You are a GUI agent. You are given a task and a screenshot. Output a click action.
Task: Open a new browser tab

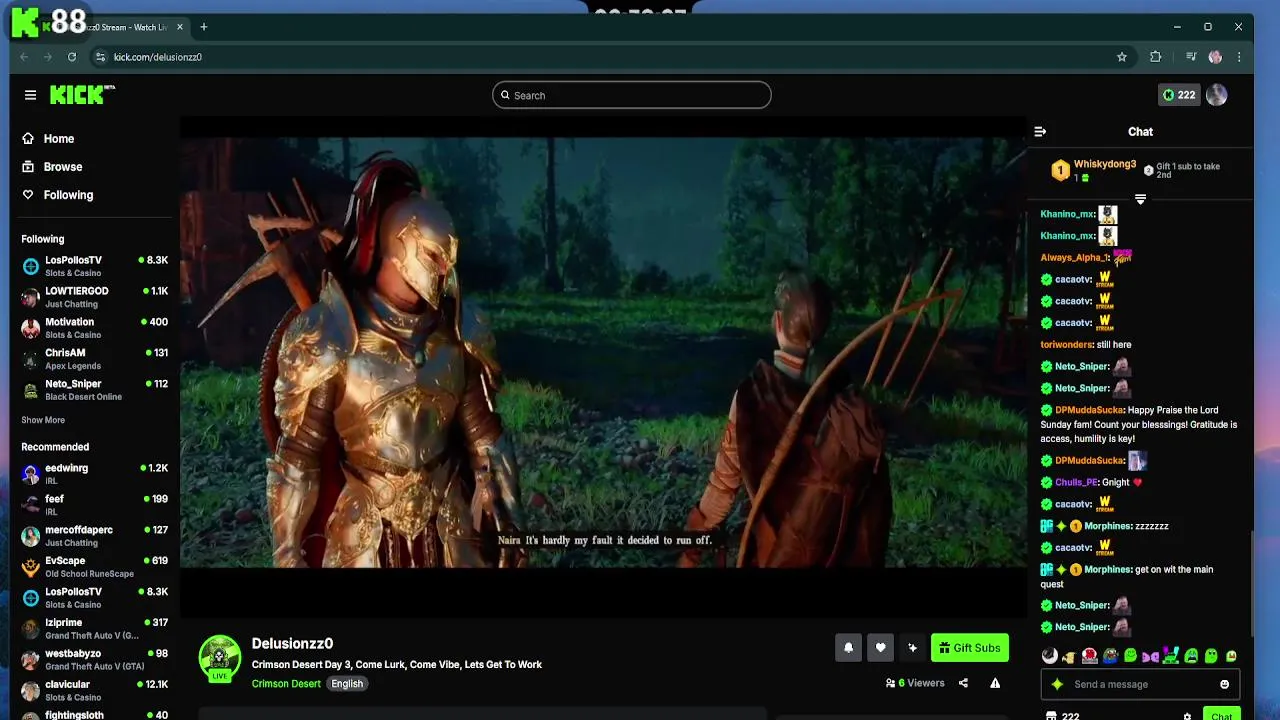(x=204, y=27)
